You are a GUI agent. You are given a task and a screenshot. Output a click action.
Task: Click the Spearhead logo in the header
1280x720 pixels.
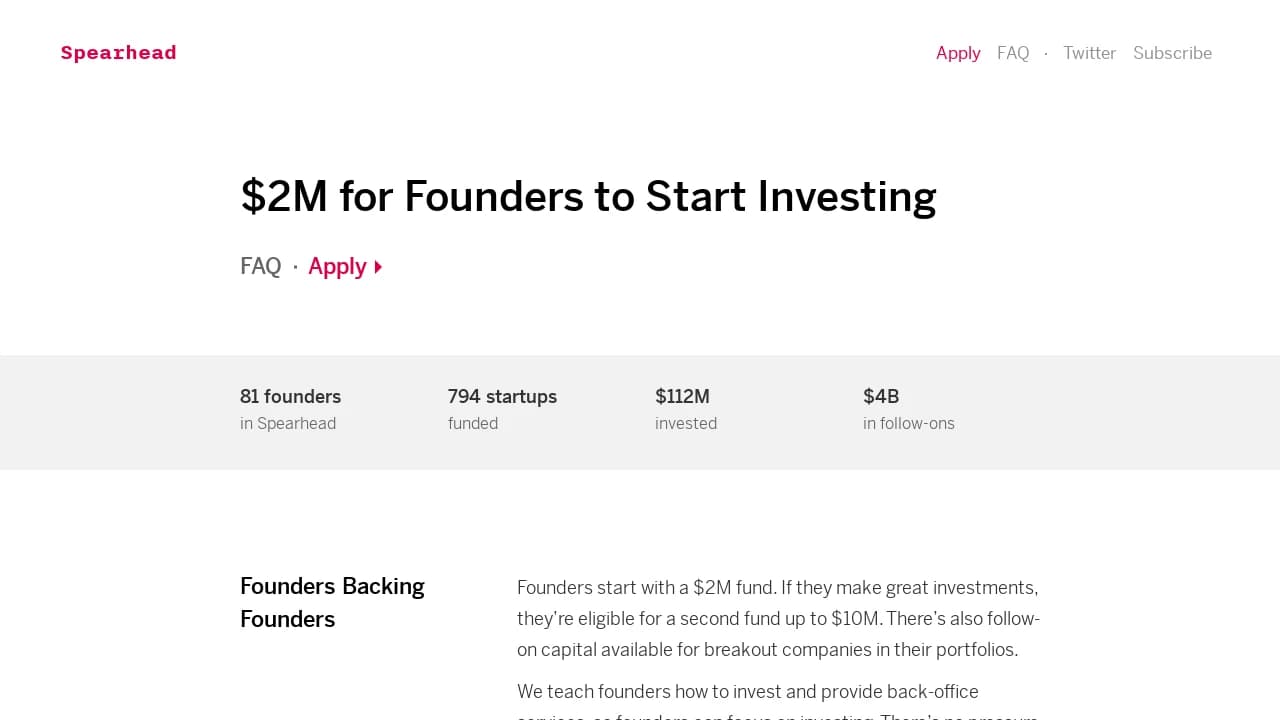pyautogui.click(x=118, y=53)
